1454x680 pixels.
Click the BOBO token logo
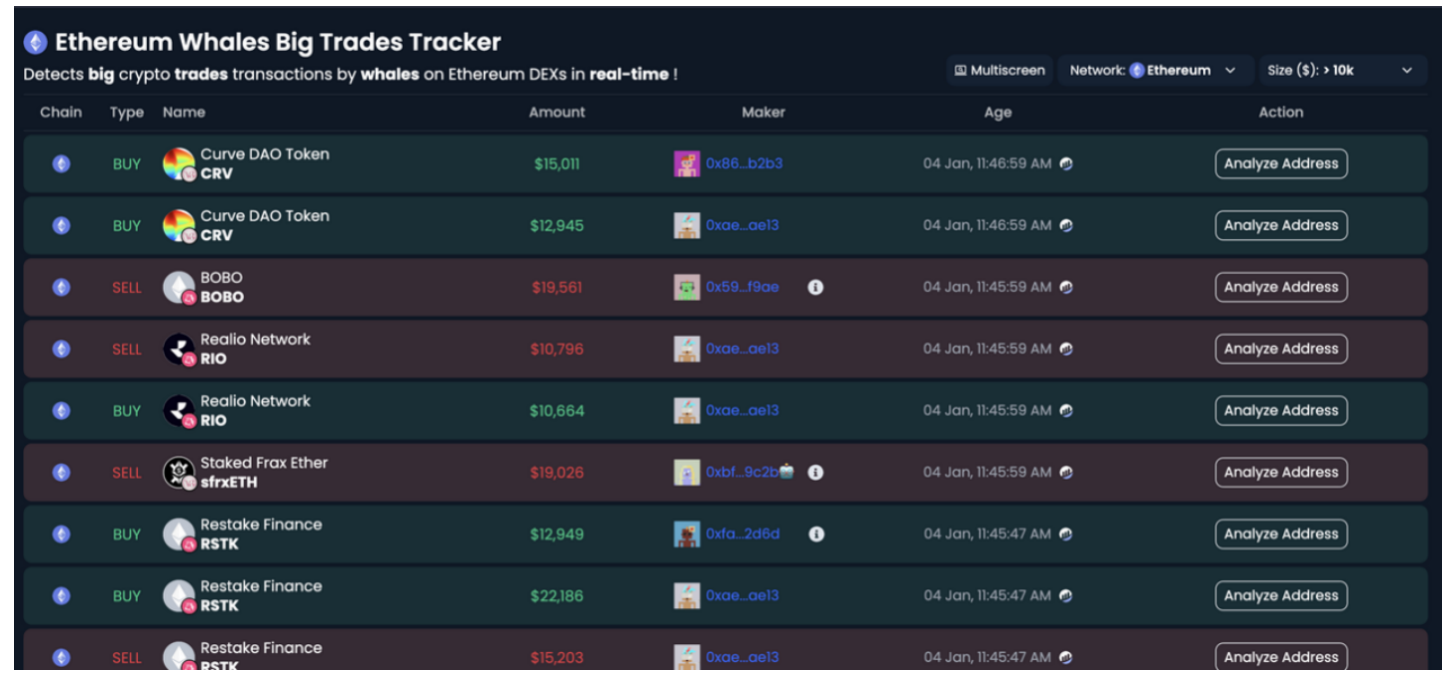pyautogui.click(x=179, y=288)
